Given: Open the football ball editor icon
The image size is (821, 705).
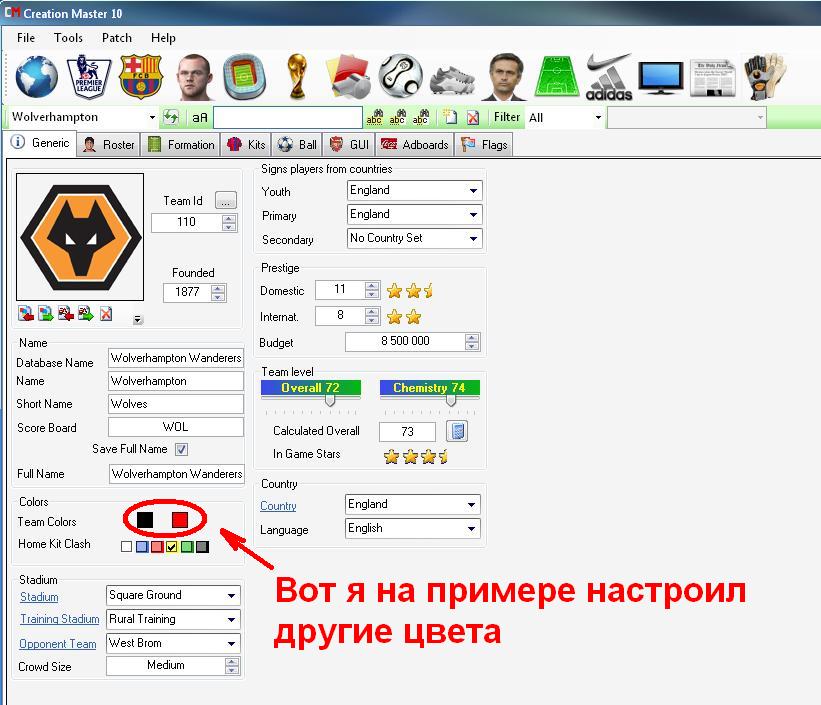Looking at the screenshot, I should (401, 76).
